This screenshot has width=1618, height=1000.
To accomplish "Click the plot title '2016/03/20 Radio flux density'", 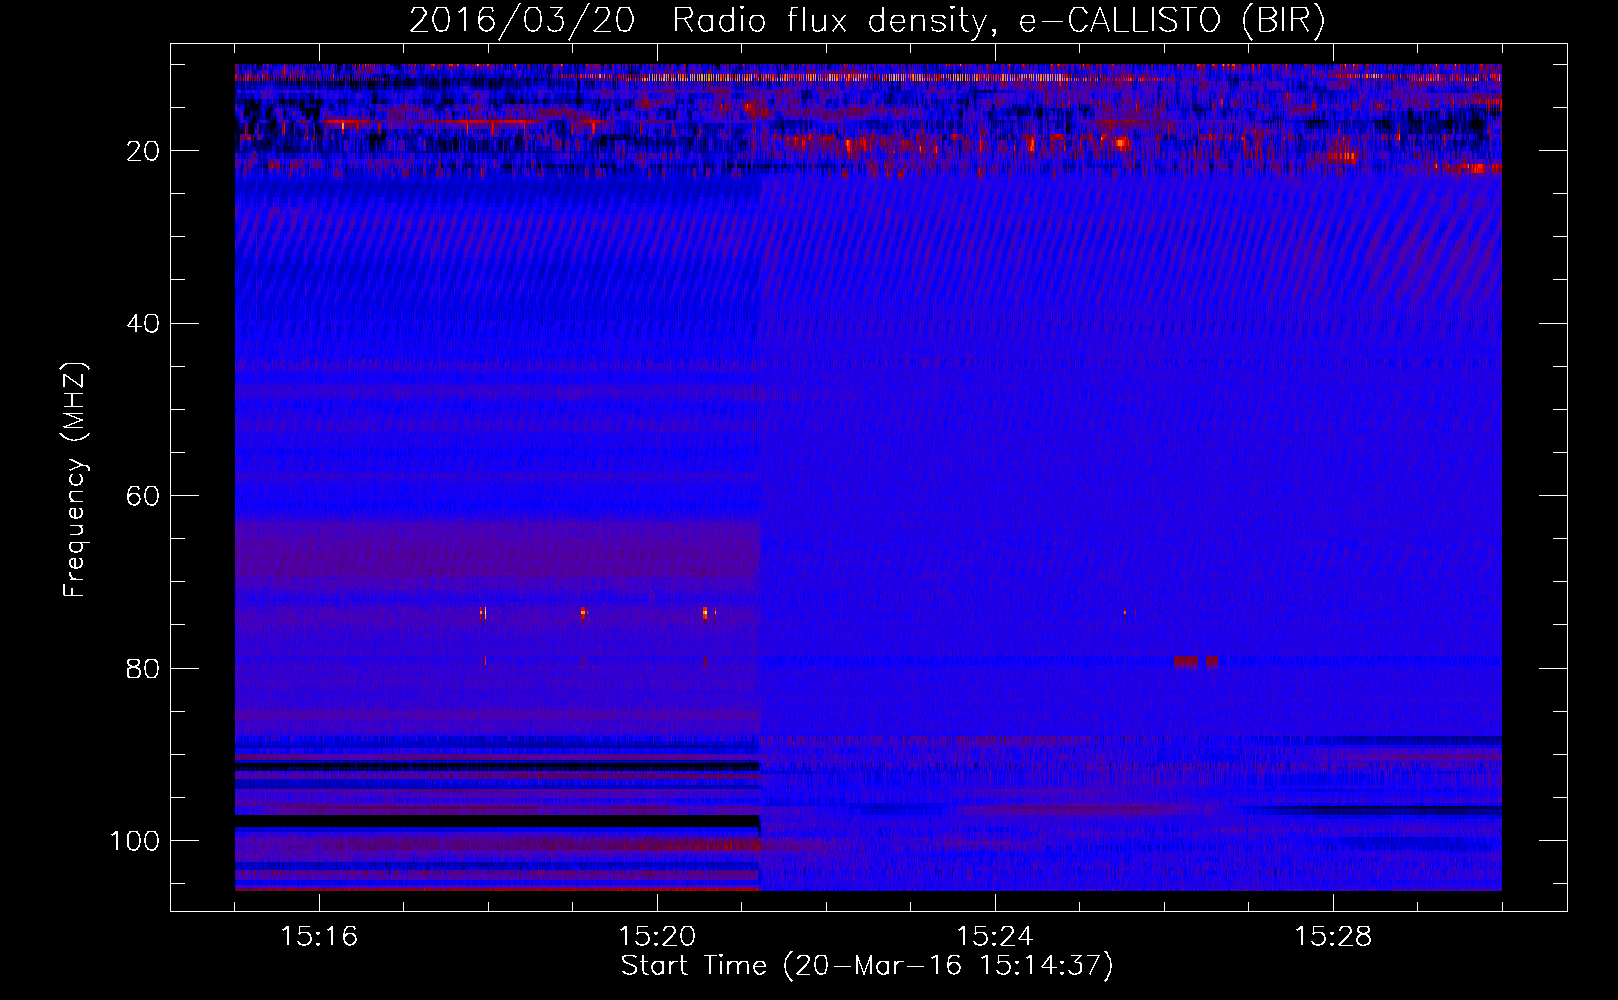I will pyautogui.click(x=697, y=21).
